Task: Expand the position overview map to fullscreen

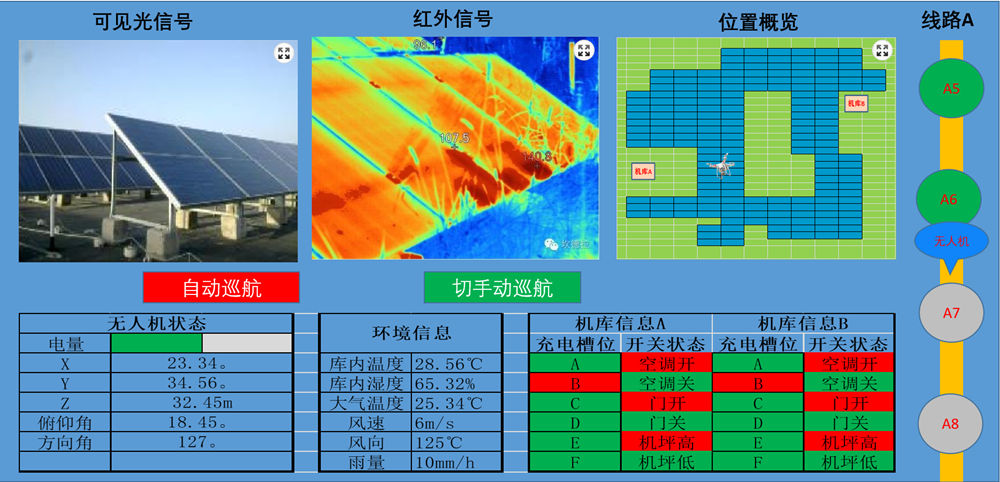Action: click(x=881, y=51)
